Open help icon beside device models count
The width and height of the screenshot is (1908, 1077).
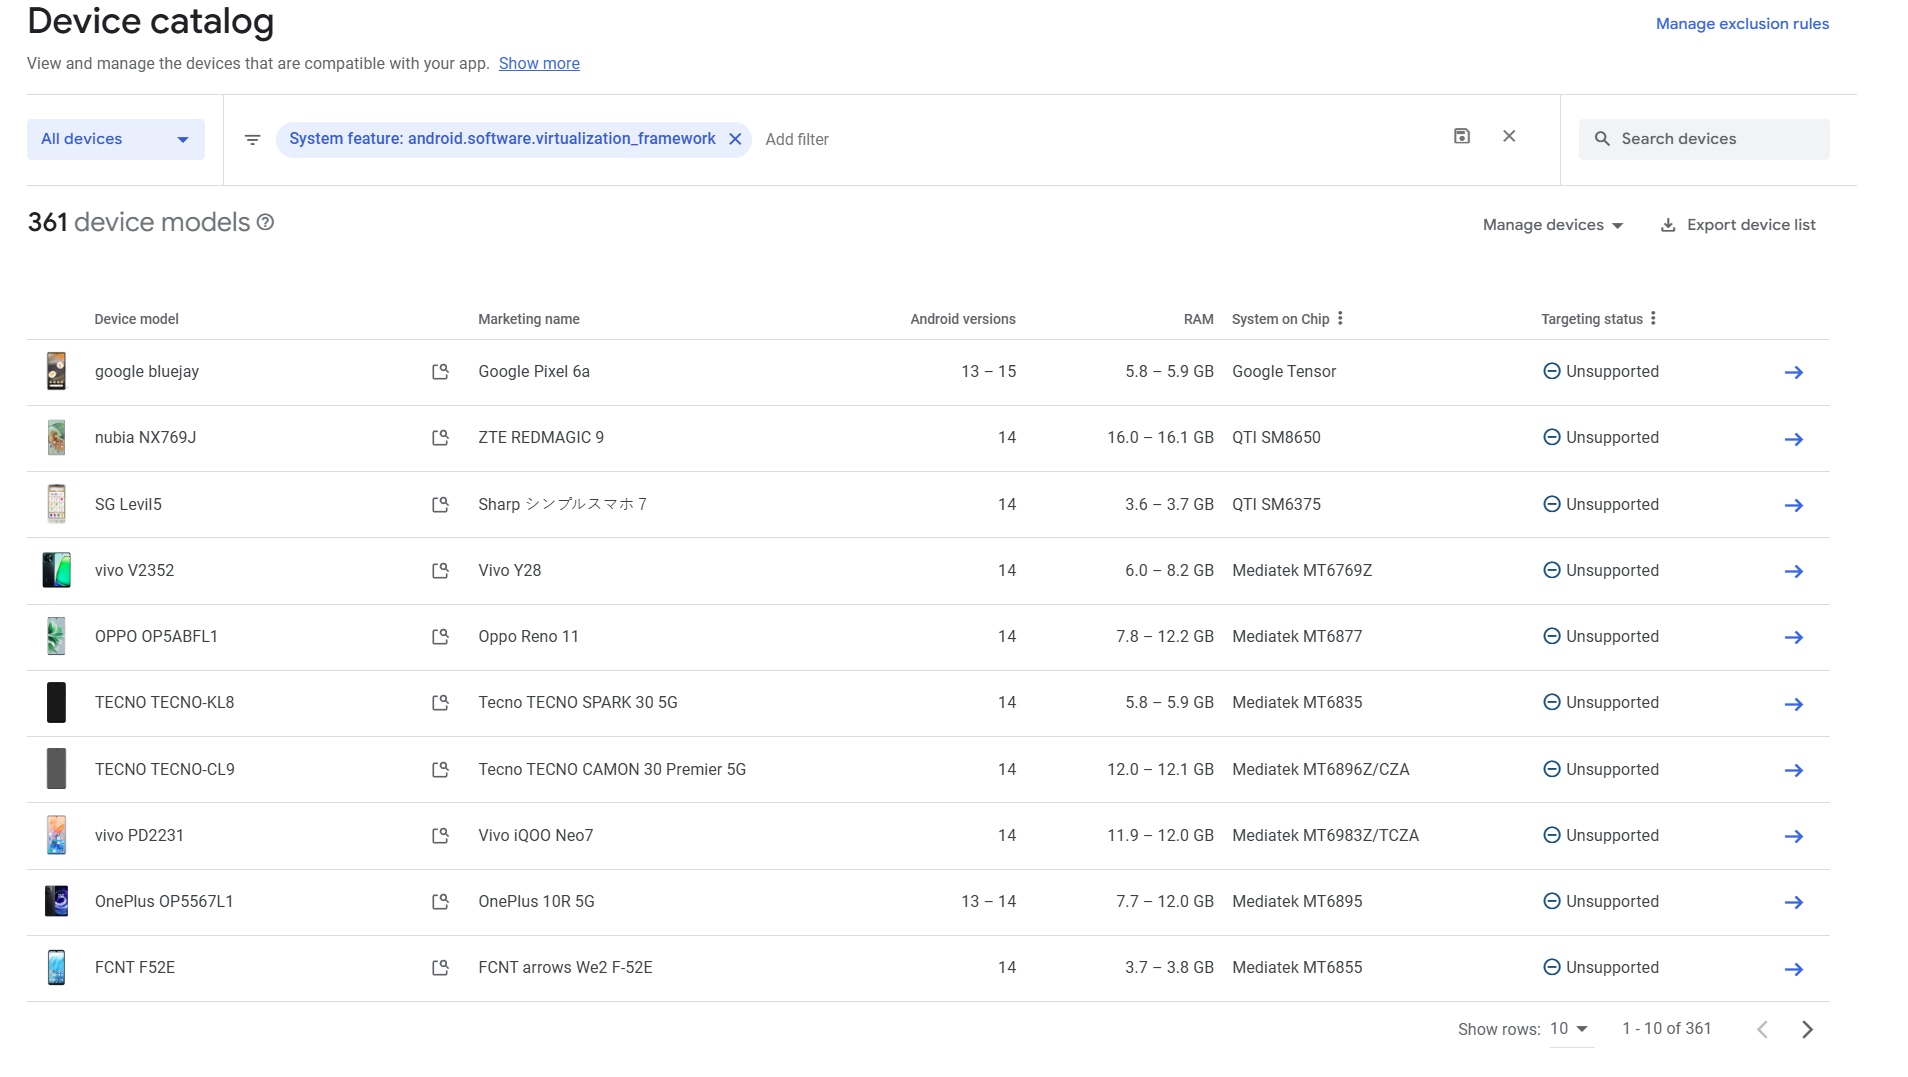pyautogui.click(x=265, y=222)
